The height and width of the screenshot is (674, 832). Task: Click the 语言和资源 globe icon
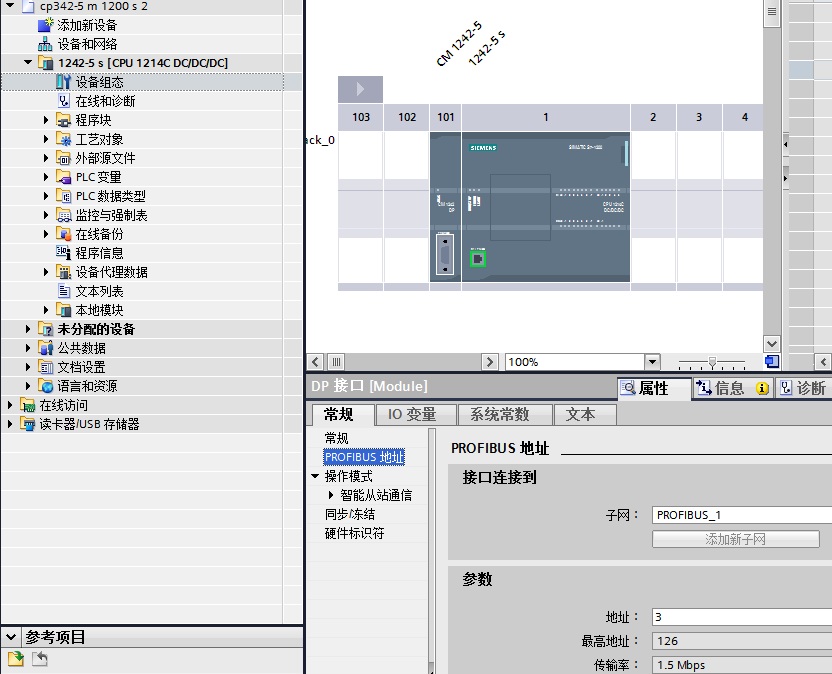pos(46,386)
